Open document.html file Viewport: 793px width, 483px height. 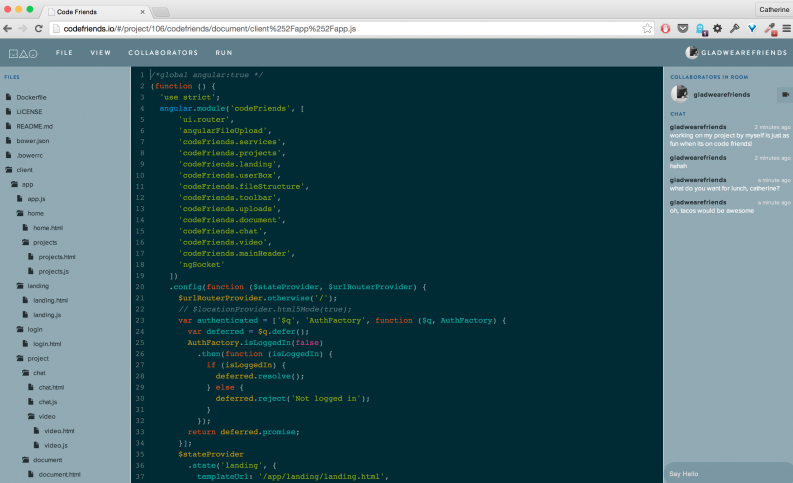click(x=59, y=474)
